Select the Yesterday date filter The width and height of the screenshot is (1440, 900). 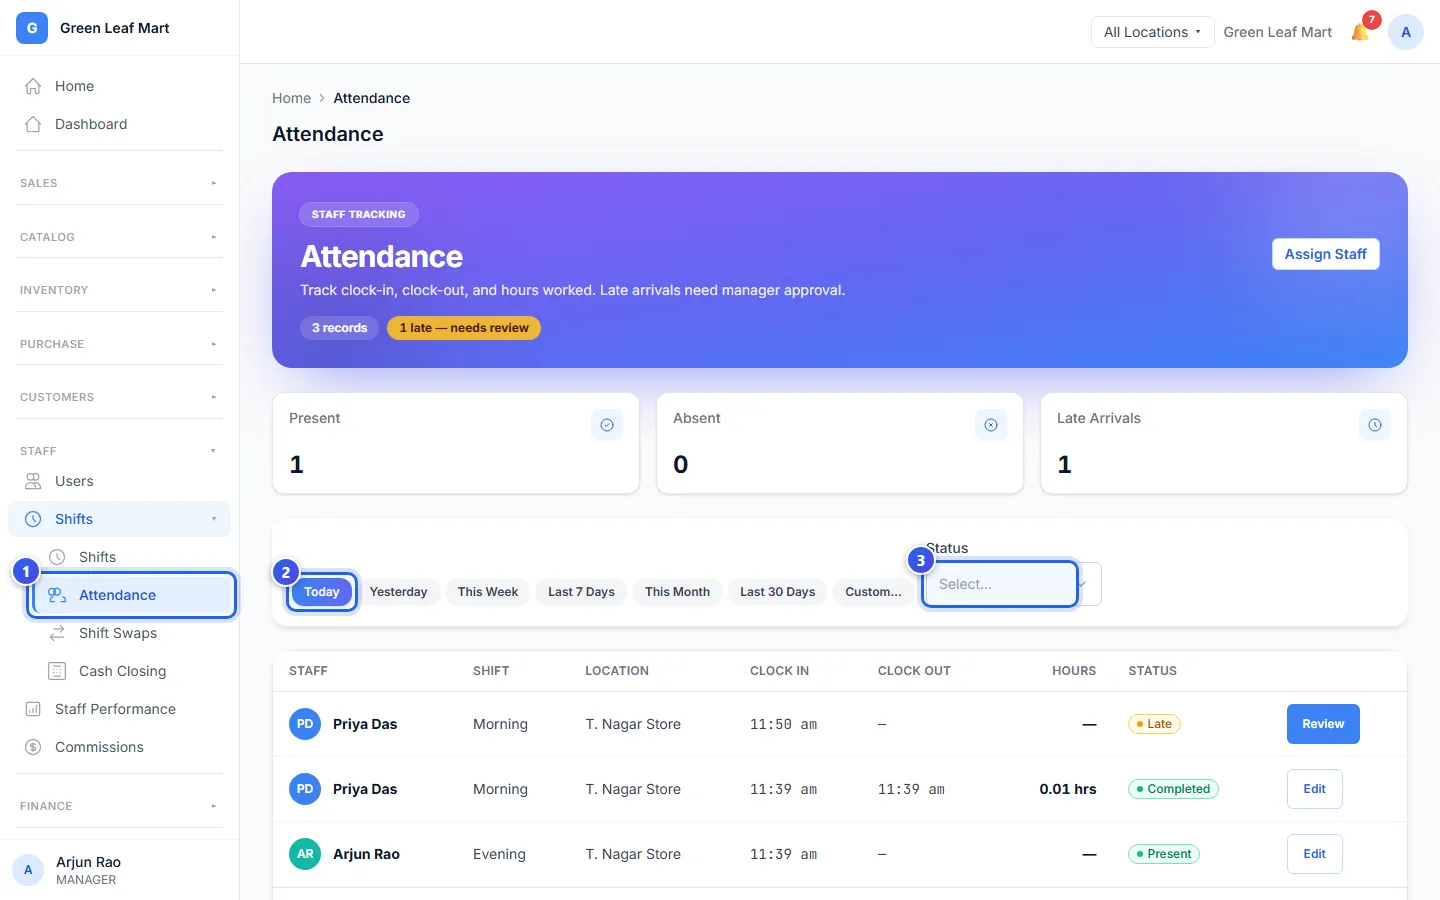398,592
